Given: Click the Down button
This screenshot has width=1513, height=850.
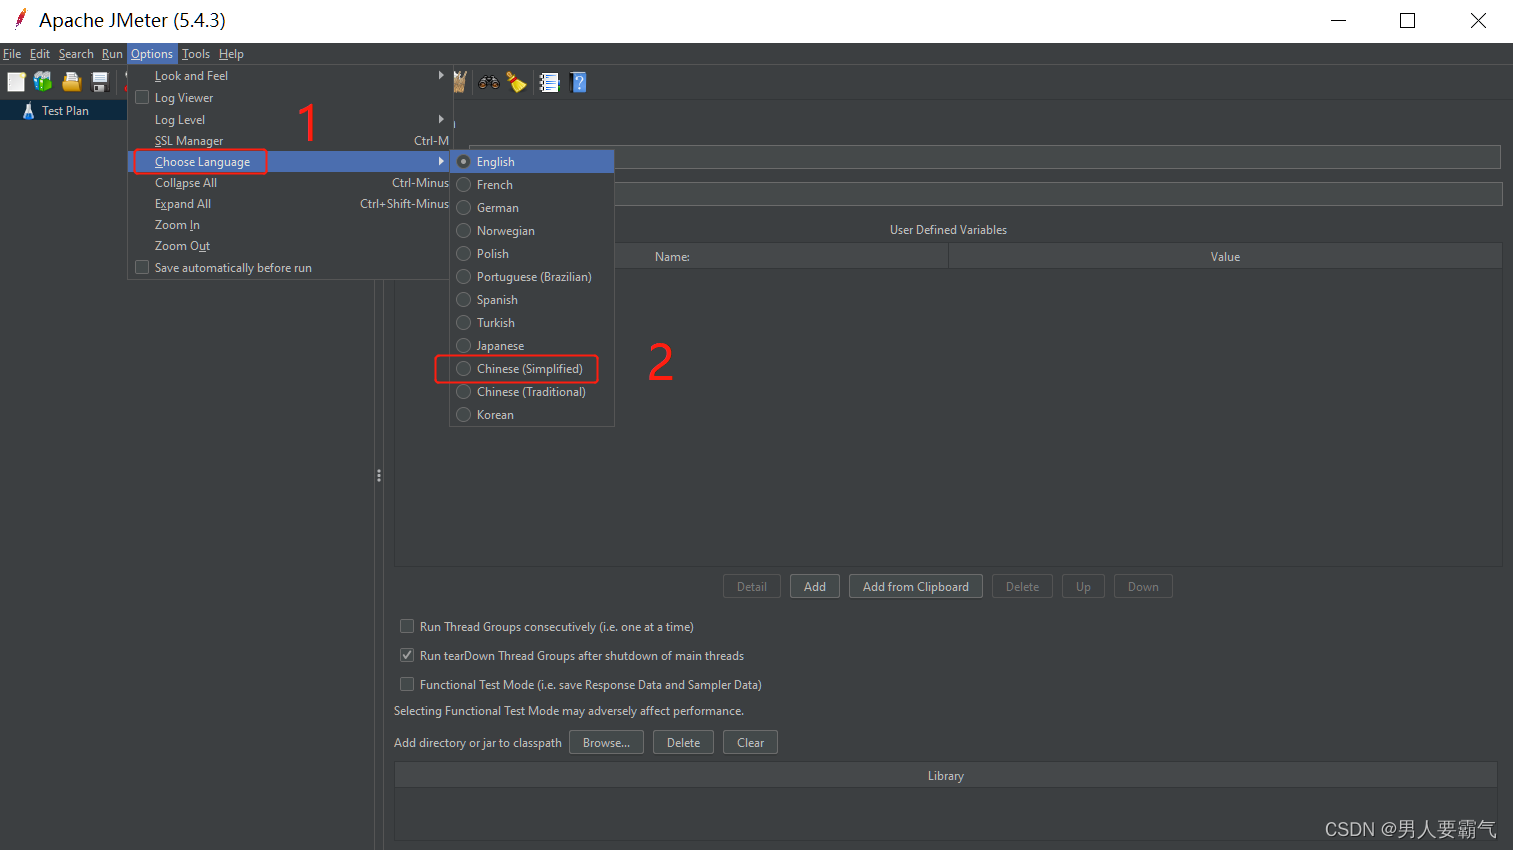Looking at the screenshot, I should click(1143, 586).
